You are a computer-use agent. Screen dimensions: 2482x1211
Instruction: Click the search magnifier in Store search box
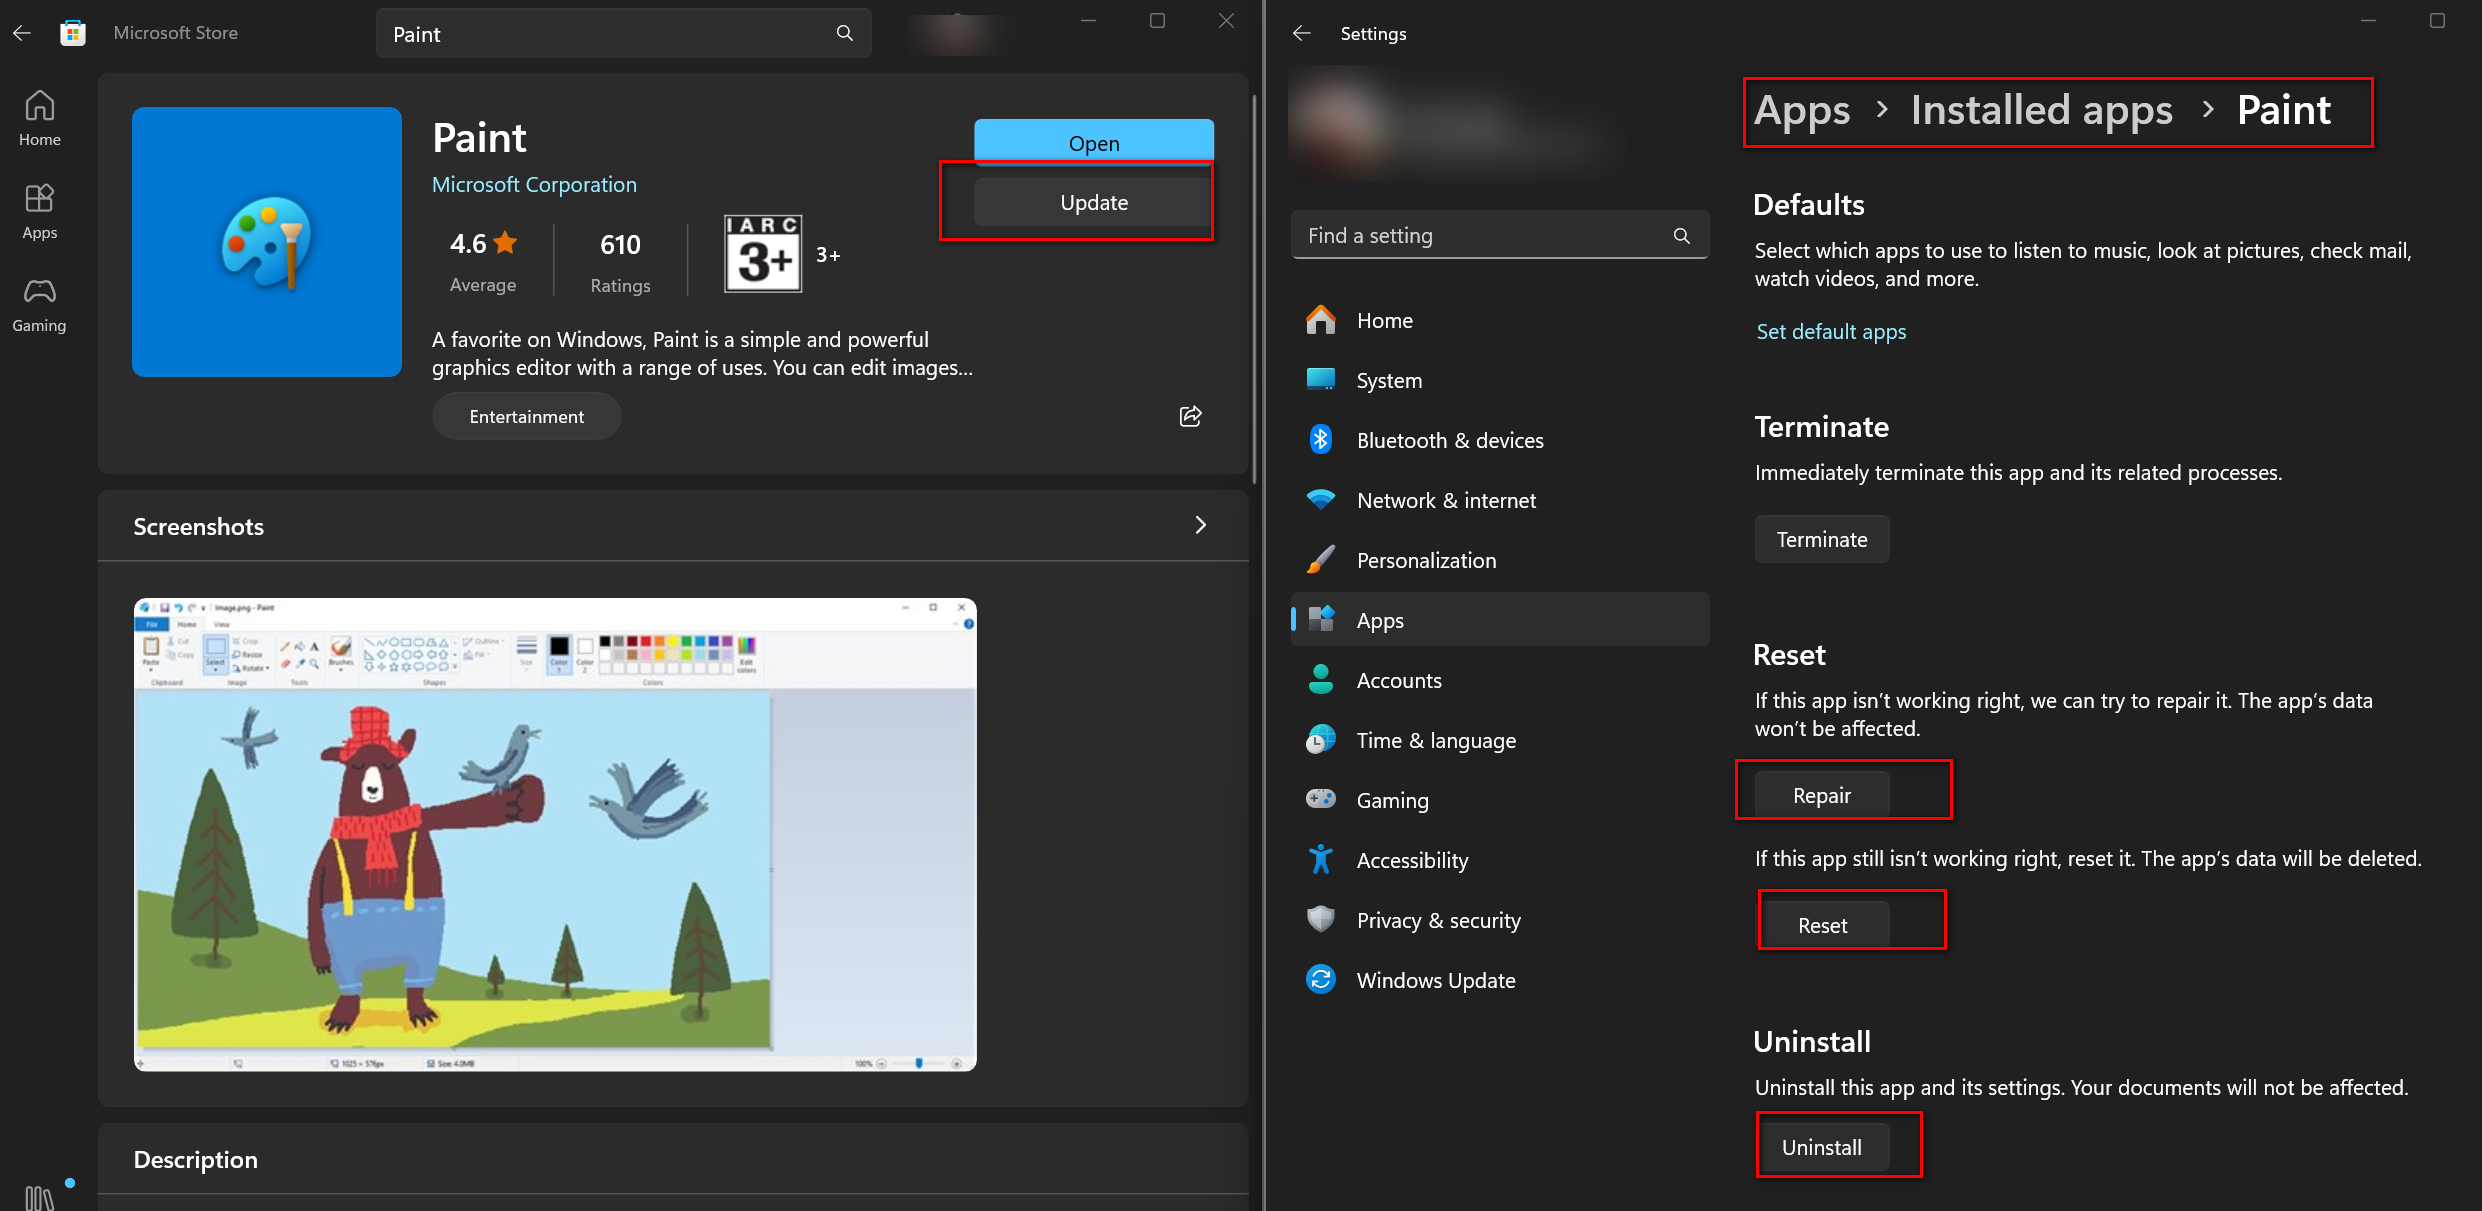point(845,33)
